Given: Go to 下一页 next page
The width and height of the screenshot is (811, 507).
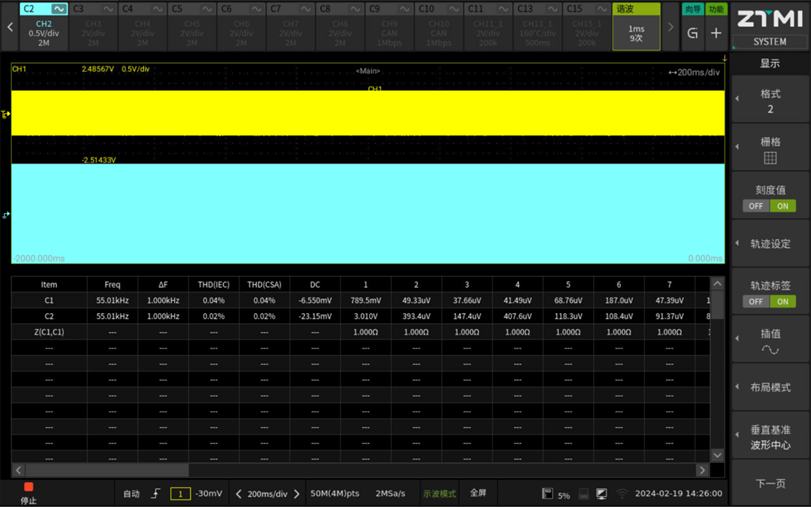Looking at the screenshot, I should coord(770,483).
